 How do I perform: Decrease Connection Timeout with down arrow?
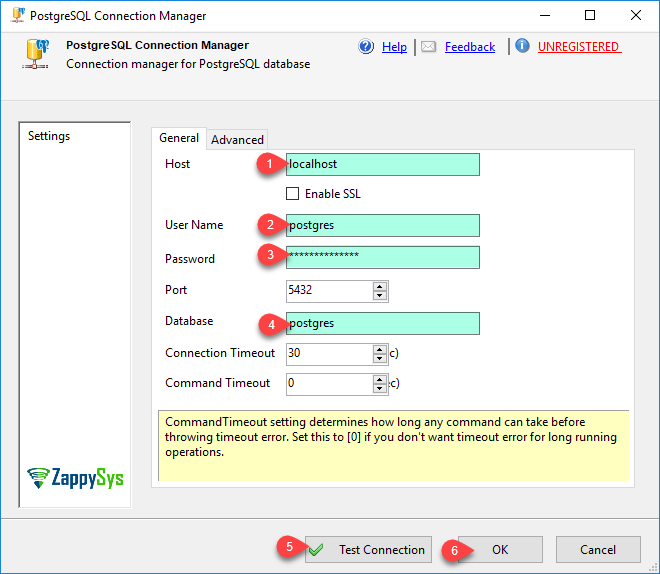pos(380,359)
